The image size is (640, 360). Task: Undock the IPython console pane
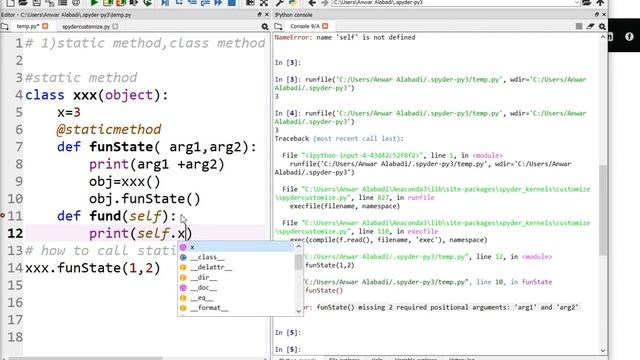[597, 14]
